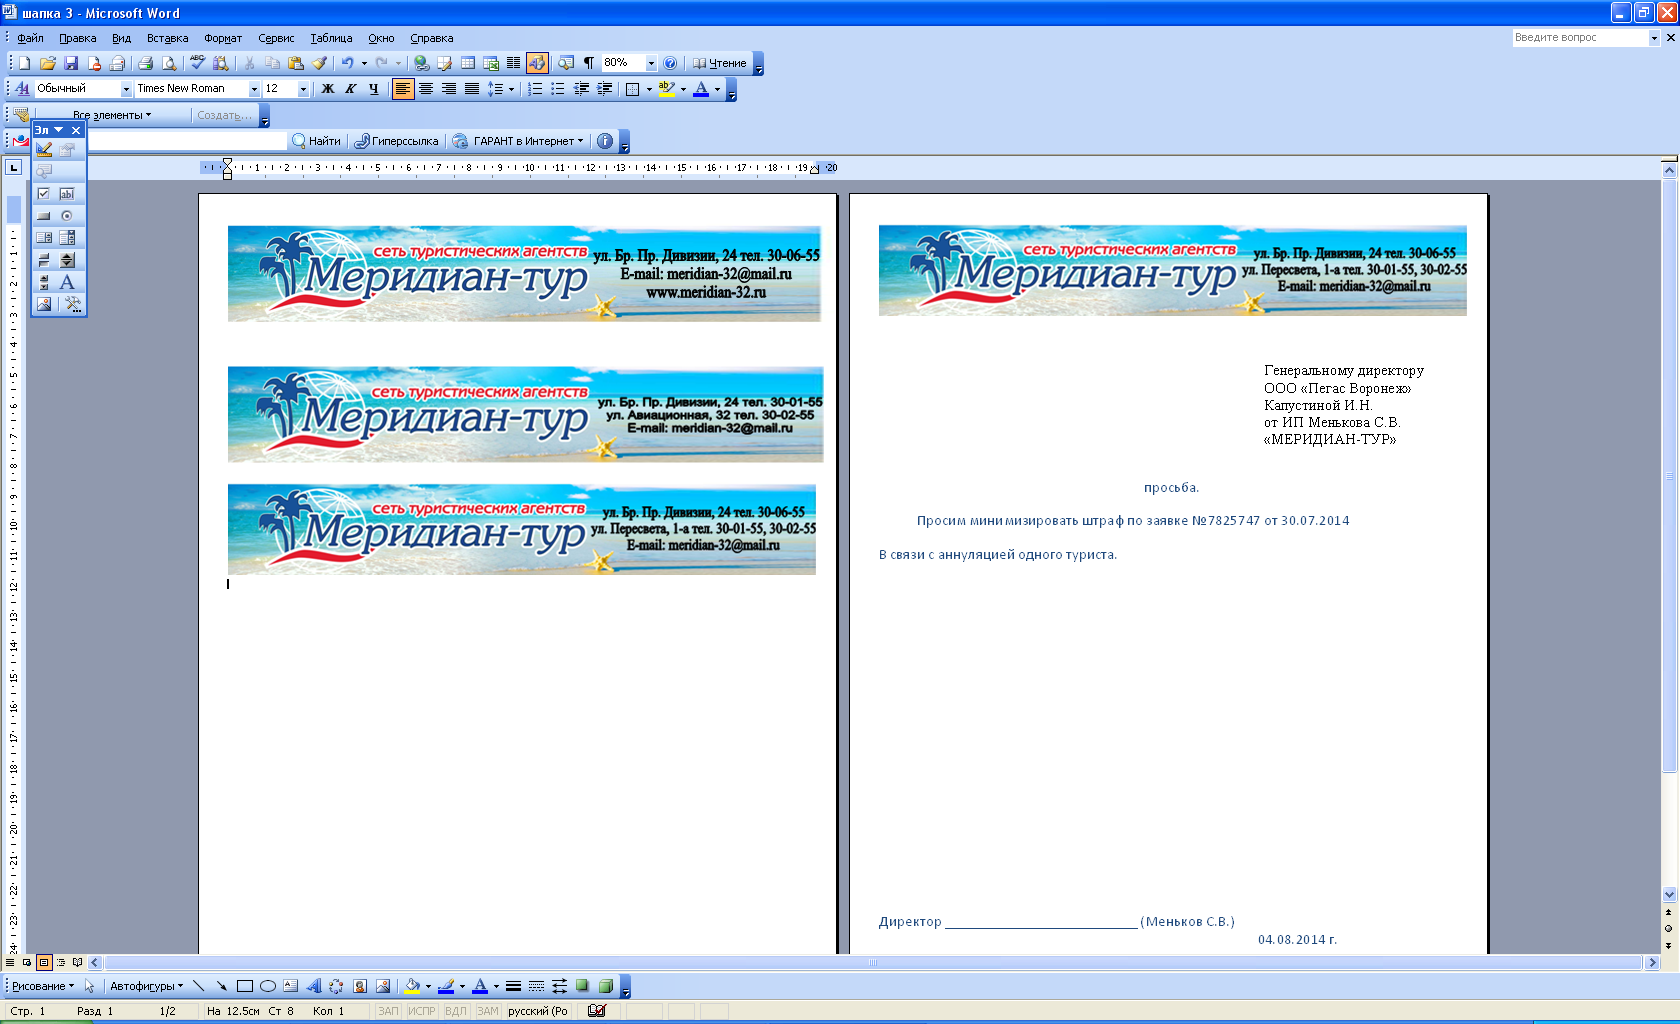Save the document with the floppy icon
1680x1024 pixels.
click(x=71, y=63)
